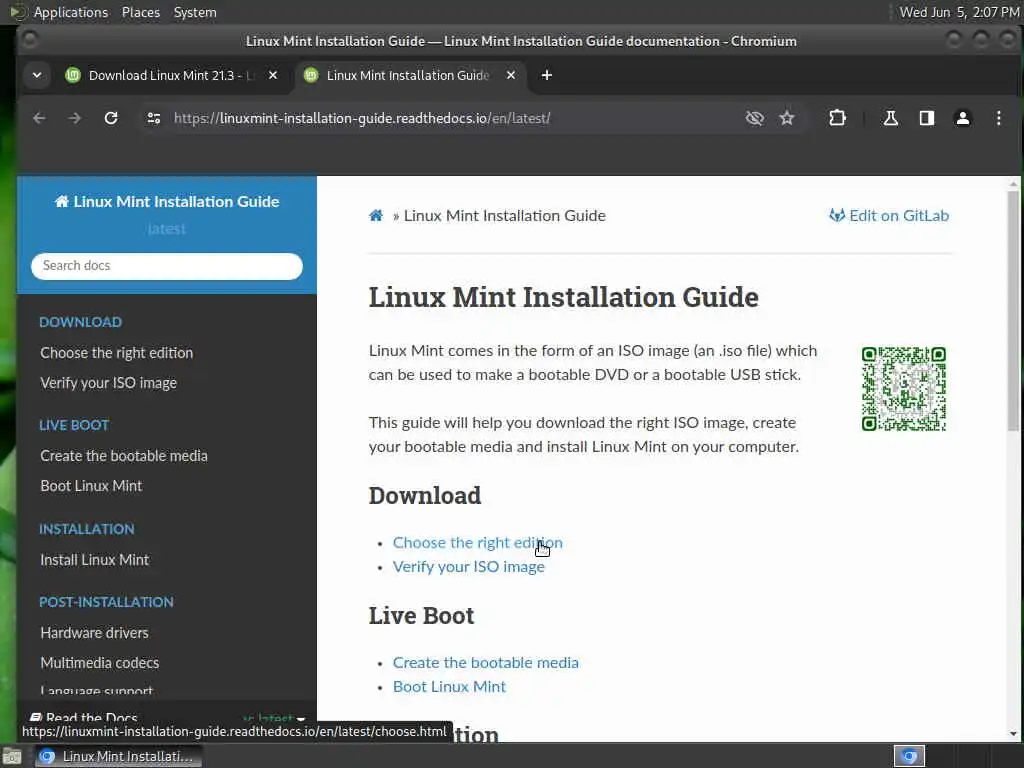Open the profile avatar icon

(963, 118)
